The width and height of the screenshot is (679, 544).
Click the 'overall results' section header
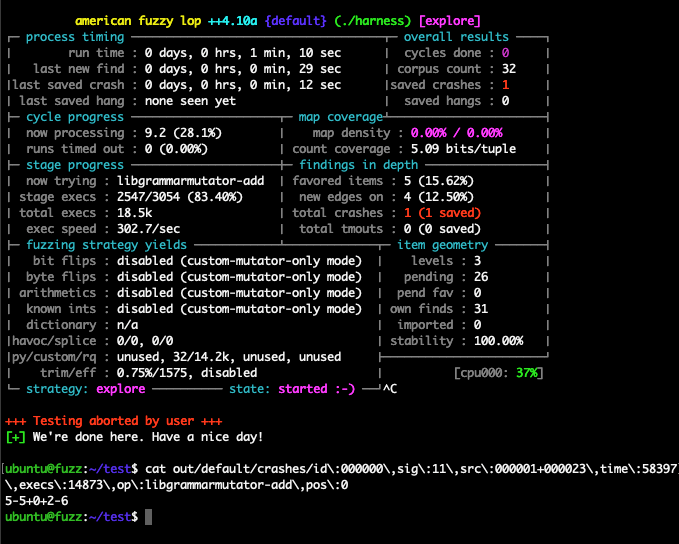(456, 37)
